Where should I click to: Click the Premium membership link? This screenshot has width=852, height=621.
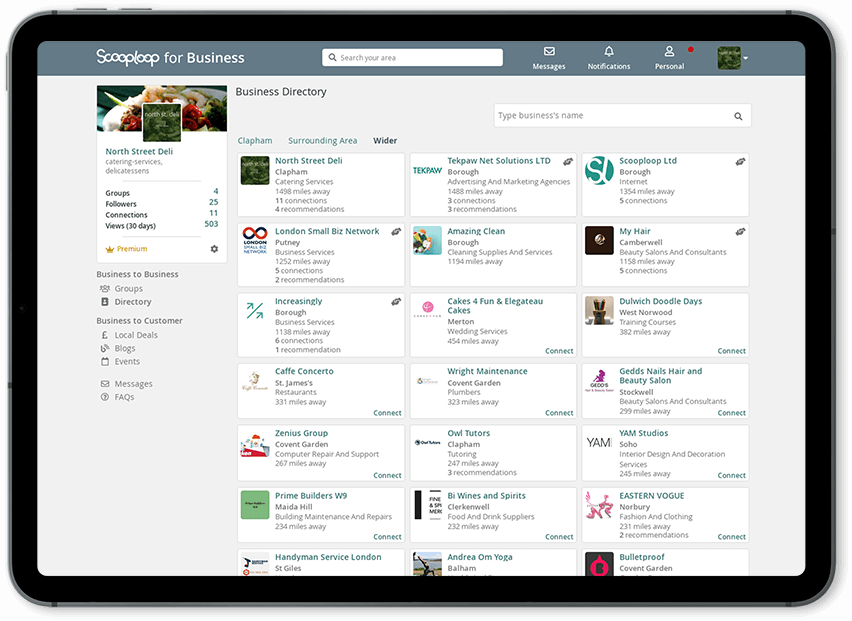[x=132, y=249]
